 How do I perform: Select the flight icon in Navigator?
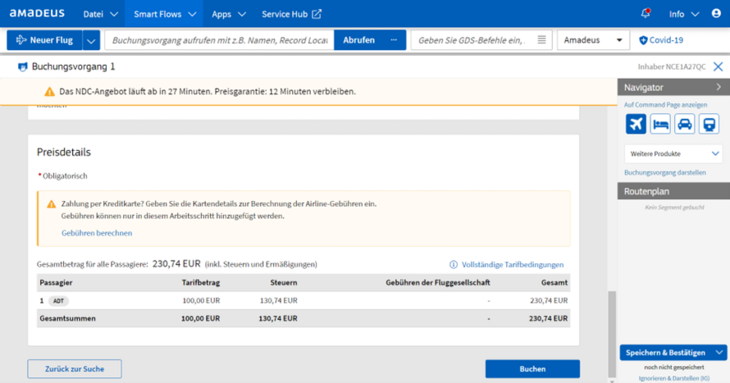[x=635, y=124]
